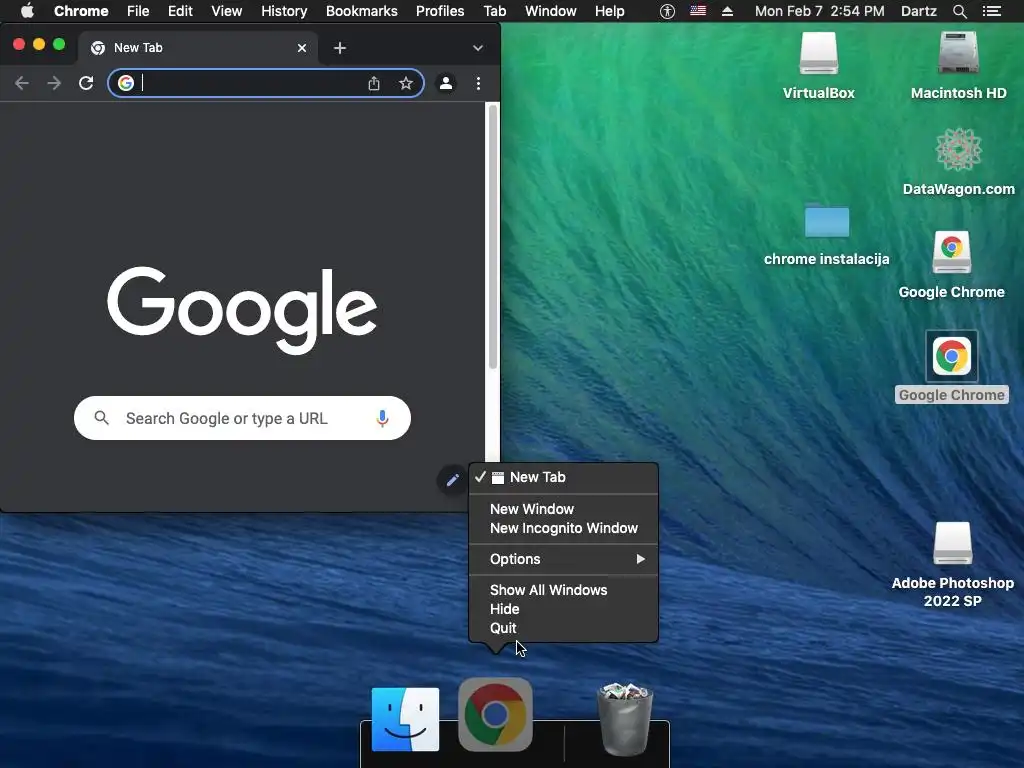Click the accessibility icon in menu bar
1024x768 pixels.
(x=667, y=11)
